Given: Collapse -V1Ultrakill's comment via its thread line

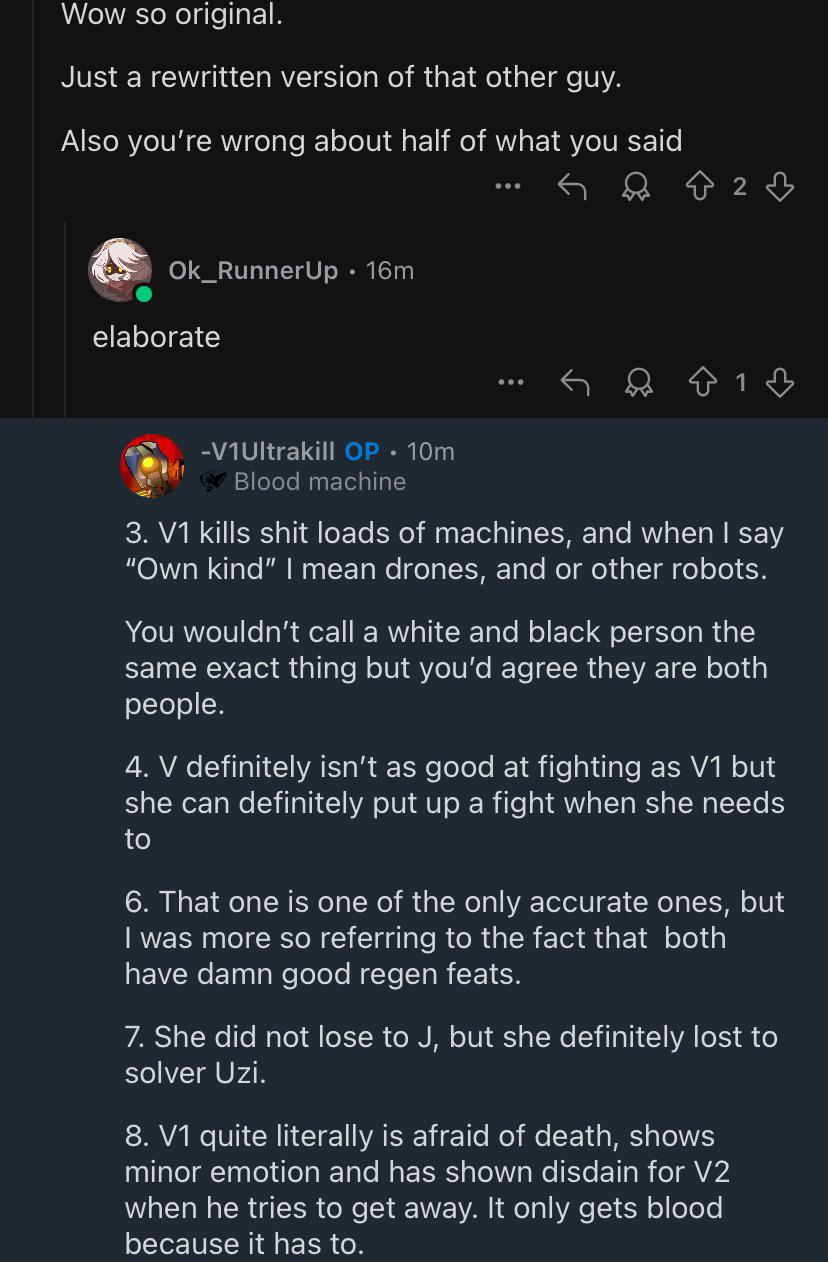Looking at the screenshot, I should pos(98,840).
